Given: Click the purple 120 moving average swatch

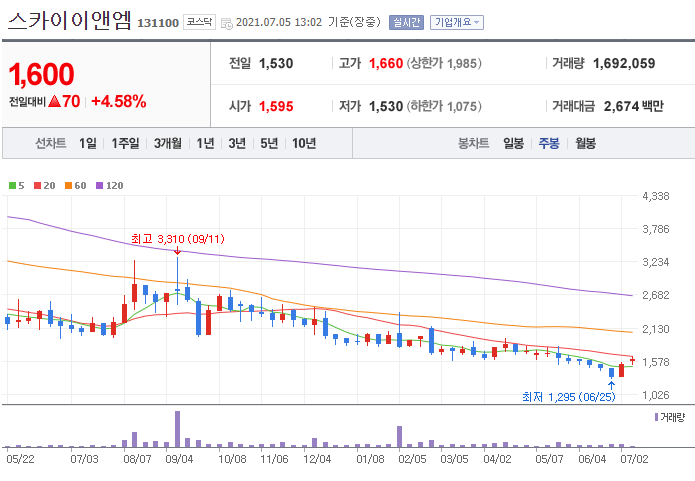Looking at the screenshot, I should 100,185.
